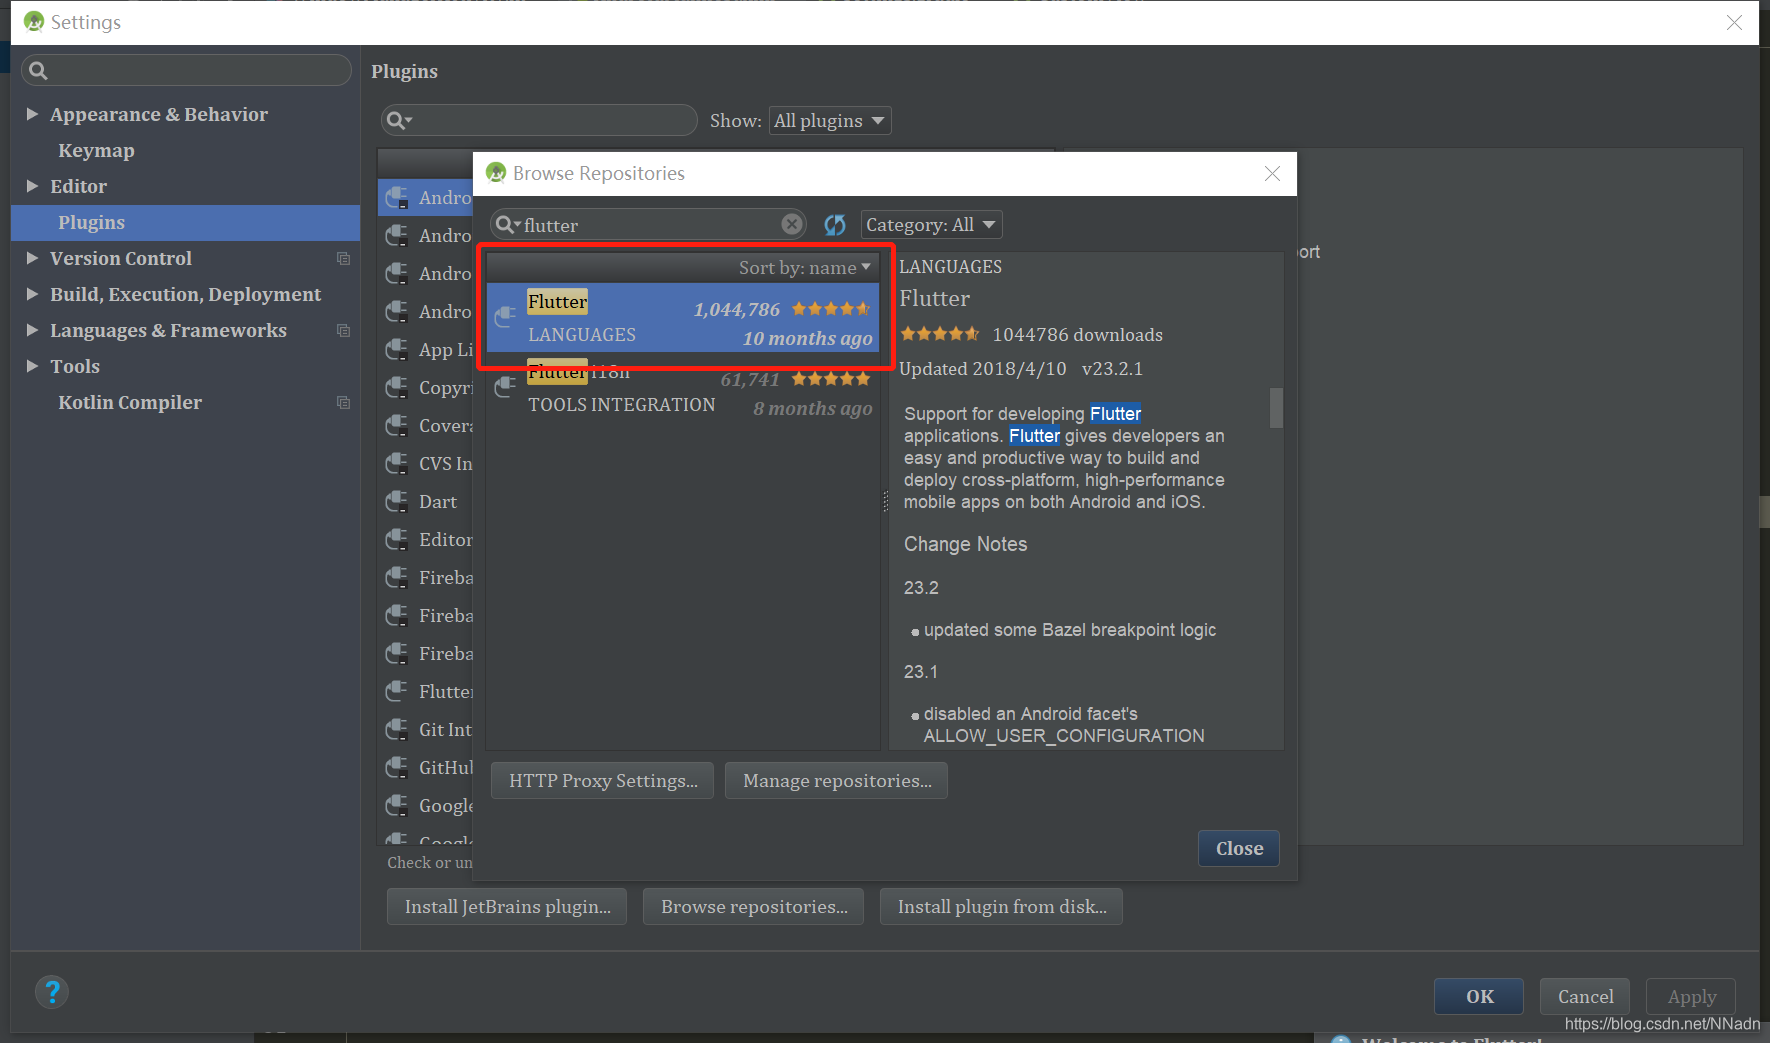Viewport: 1770px width, 1043px height.
Task: Select Plugins in settings tree
Action: click(185, 222)
